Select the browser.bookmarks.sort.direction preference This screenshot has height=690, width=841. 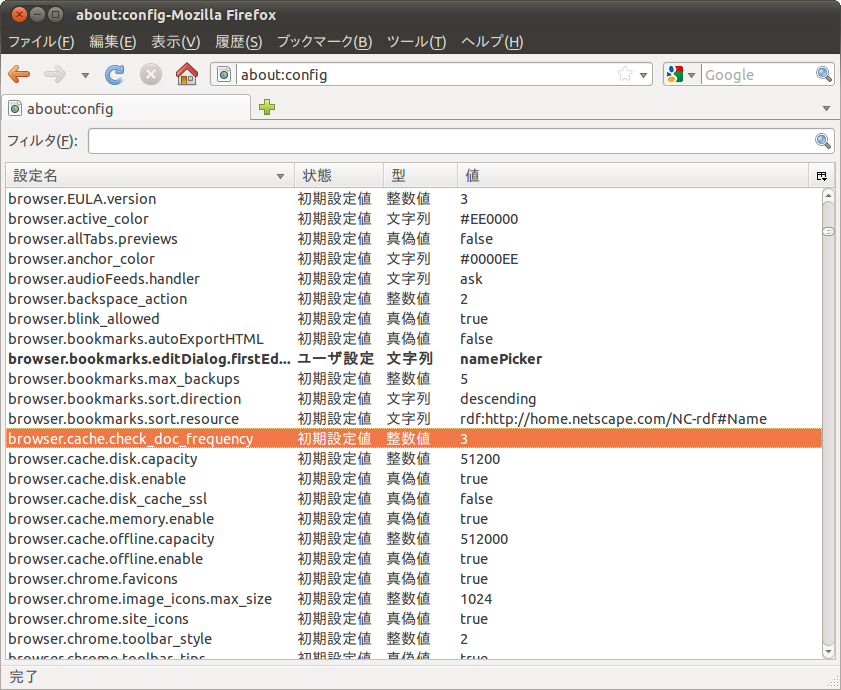tap(414, 399)
